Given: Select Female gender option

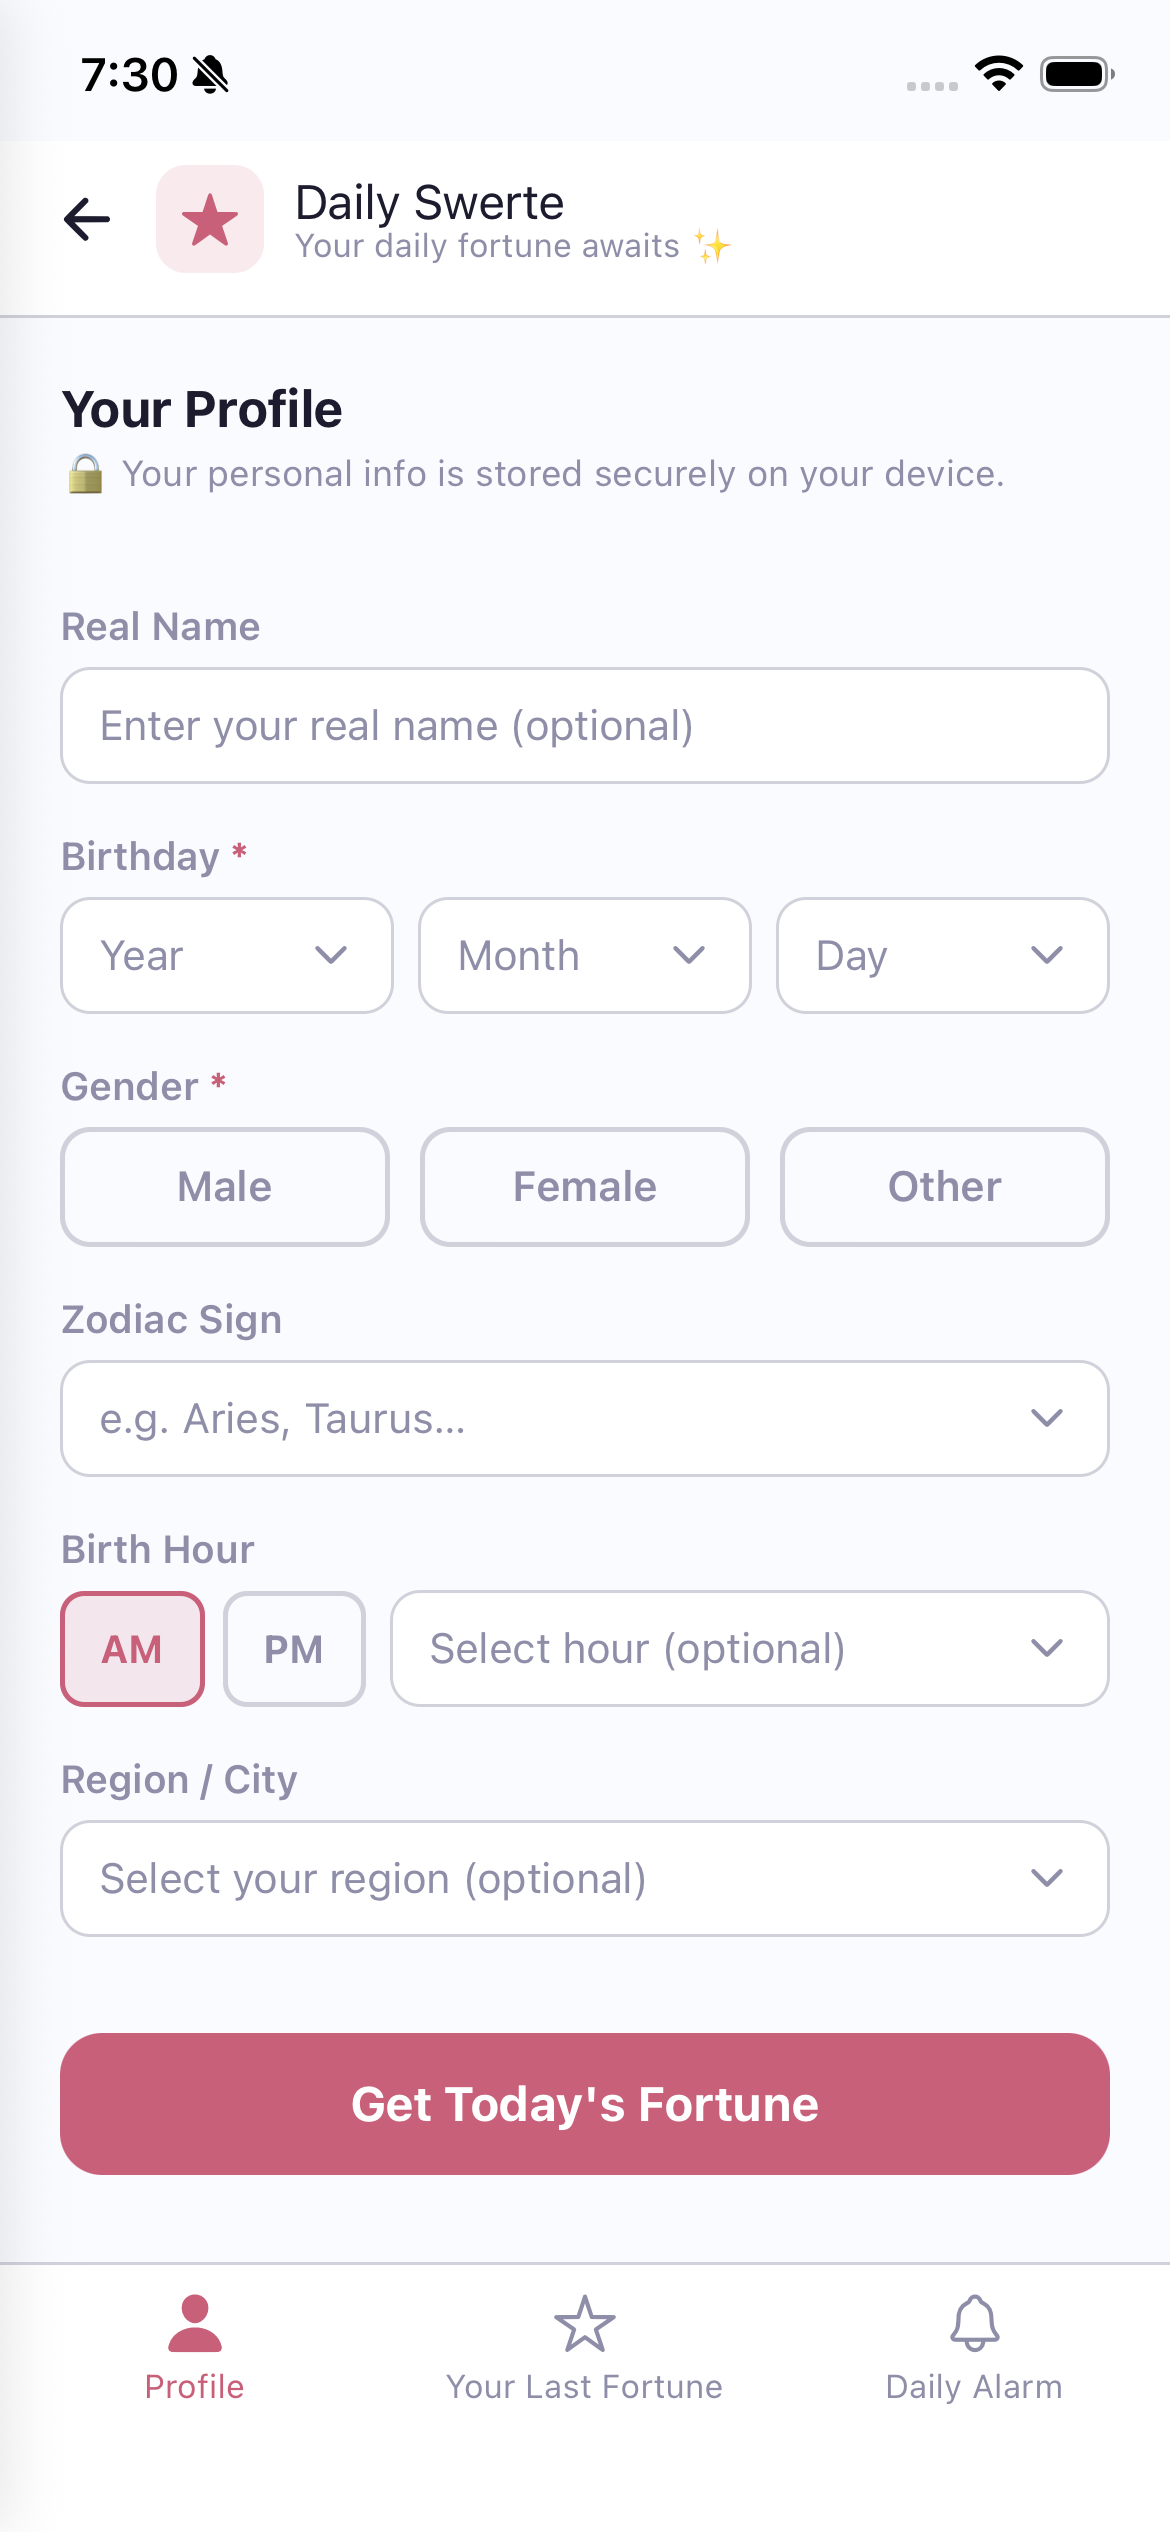Looking at the screenshot, I should tap(585, 1187).
